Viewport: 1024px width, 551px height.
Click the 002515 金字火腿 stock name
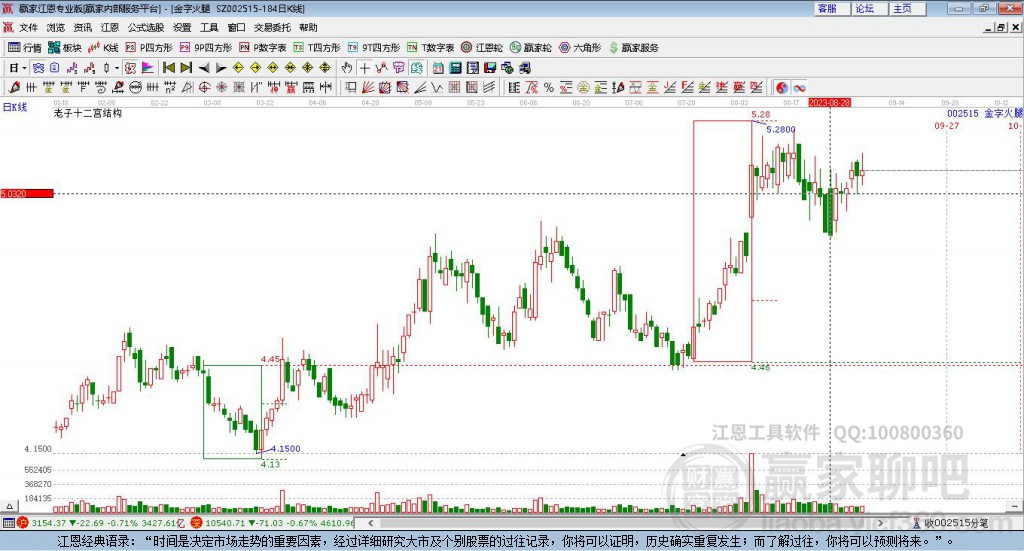tap(985, 114)
